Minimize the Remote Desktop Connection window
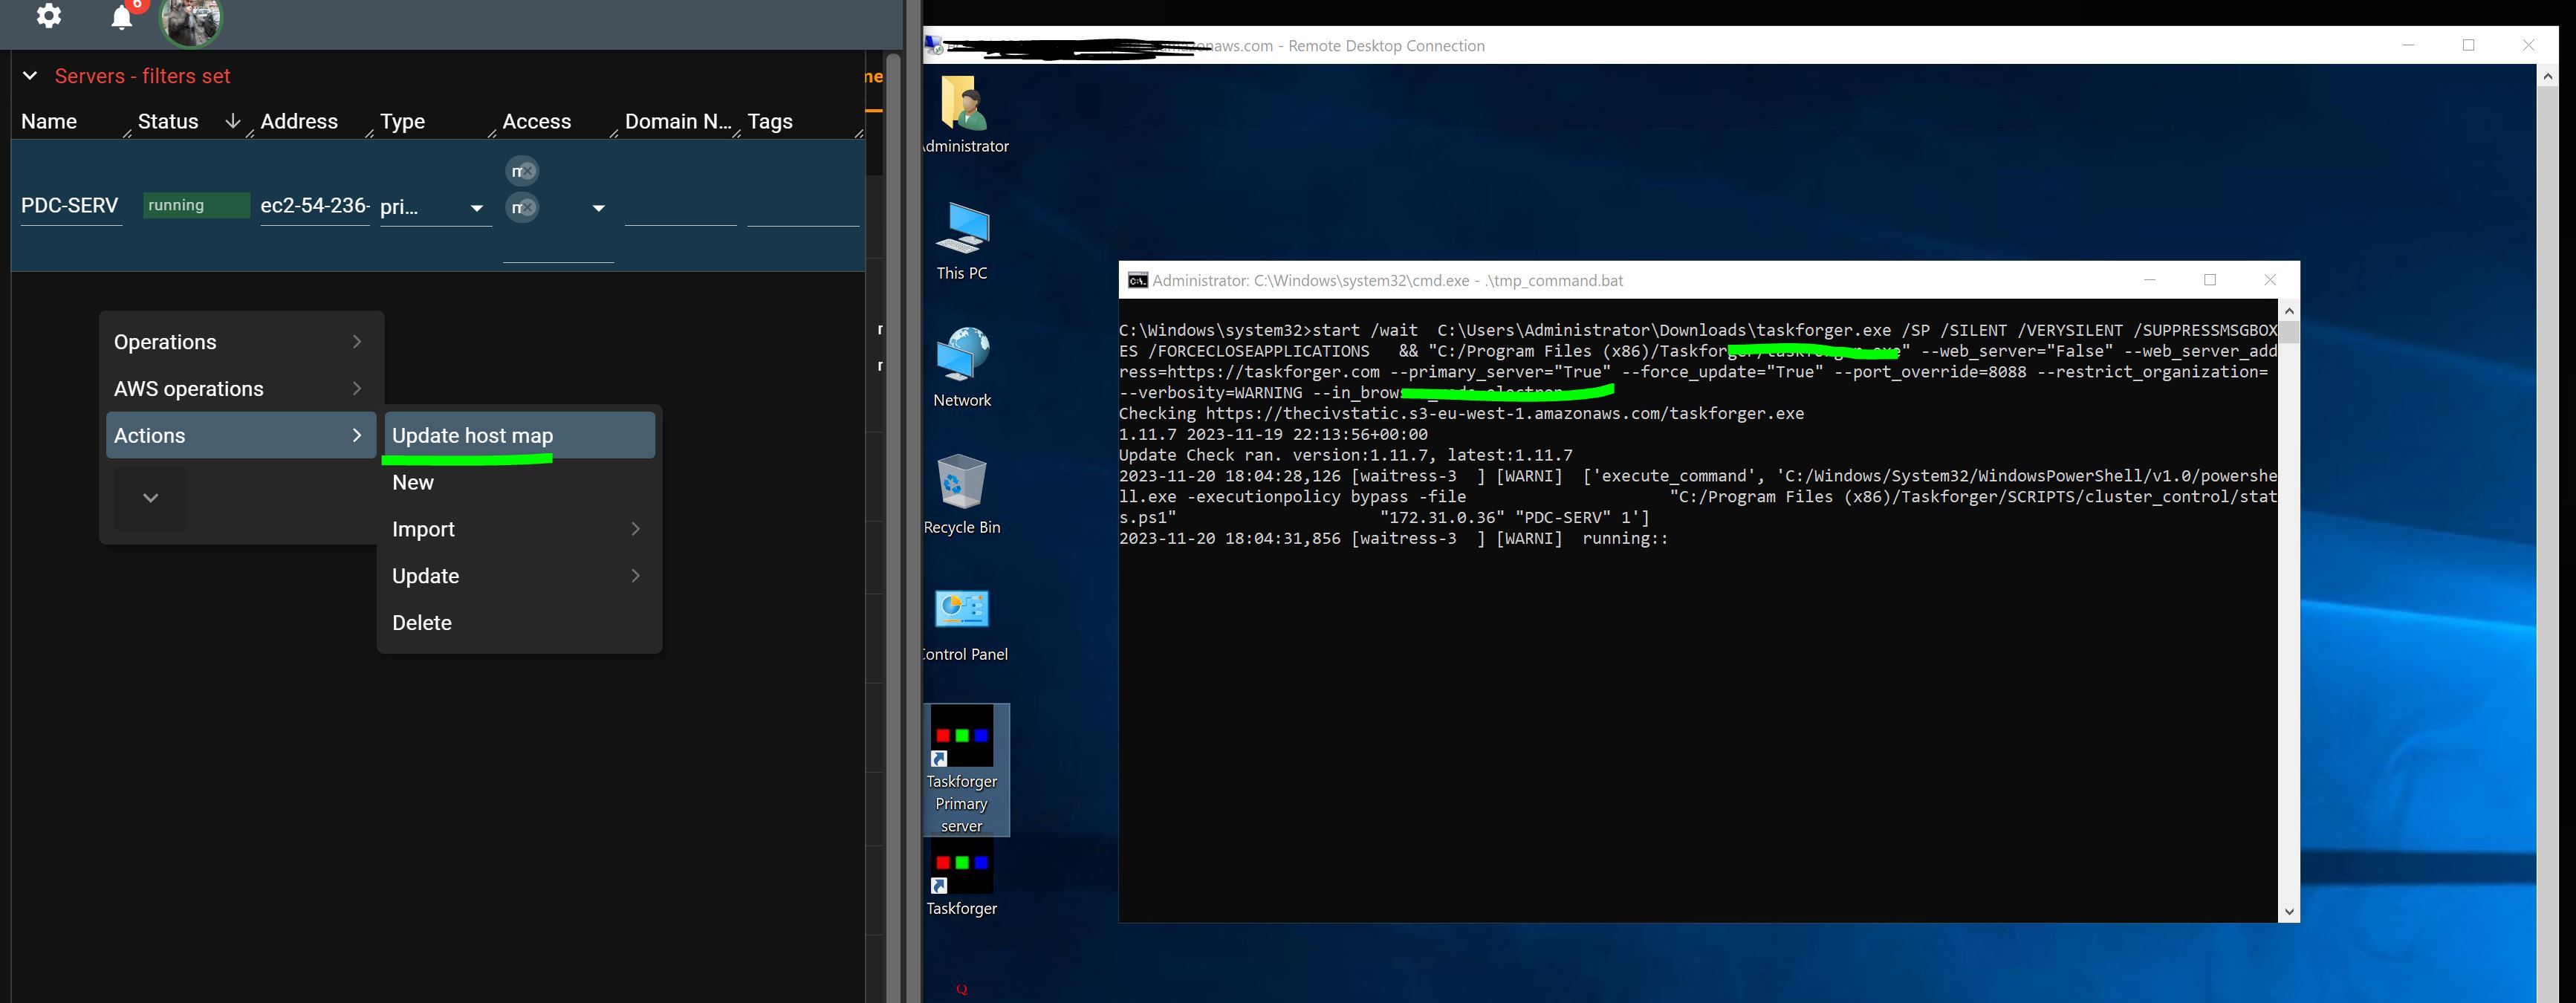2576x1003 pixels. 2408,45
